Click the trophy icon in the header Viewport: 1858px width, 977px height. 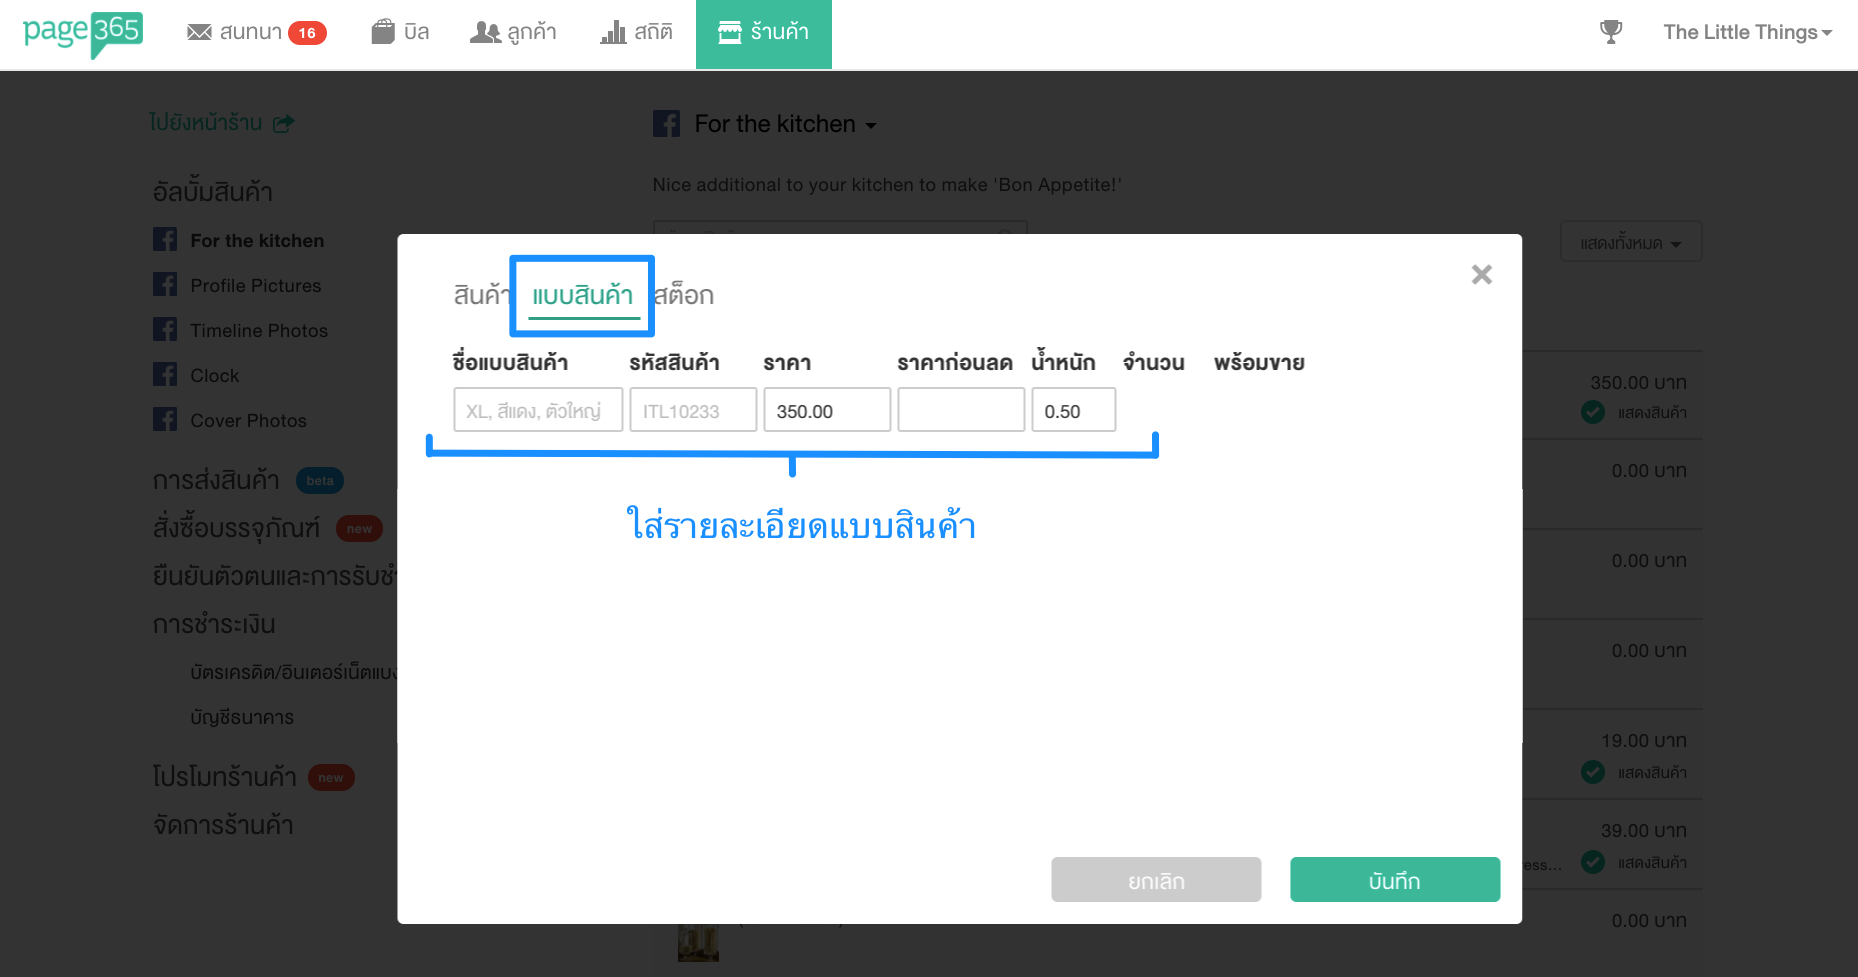coord(1611,32)
